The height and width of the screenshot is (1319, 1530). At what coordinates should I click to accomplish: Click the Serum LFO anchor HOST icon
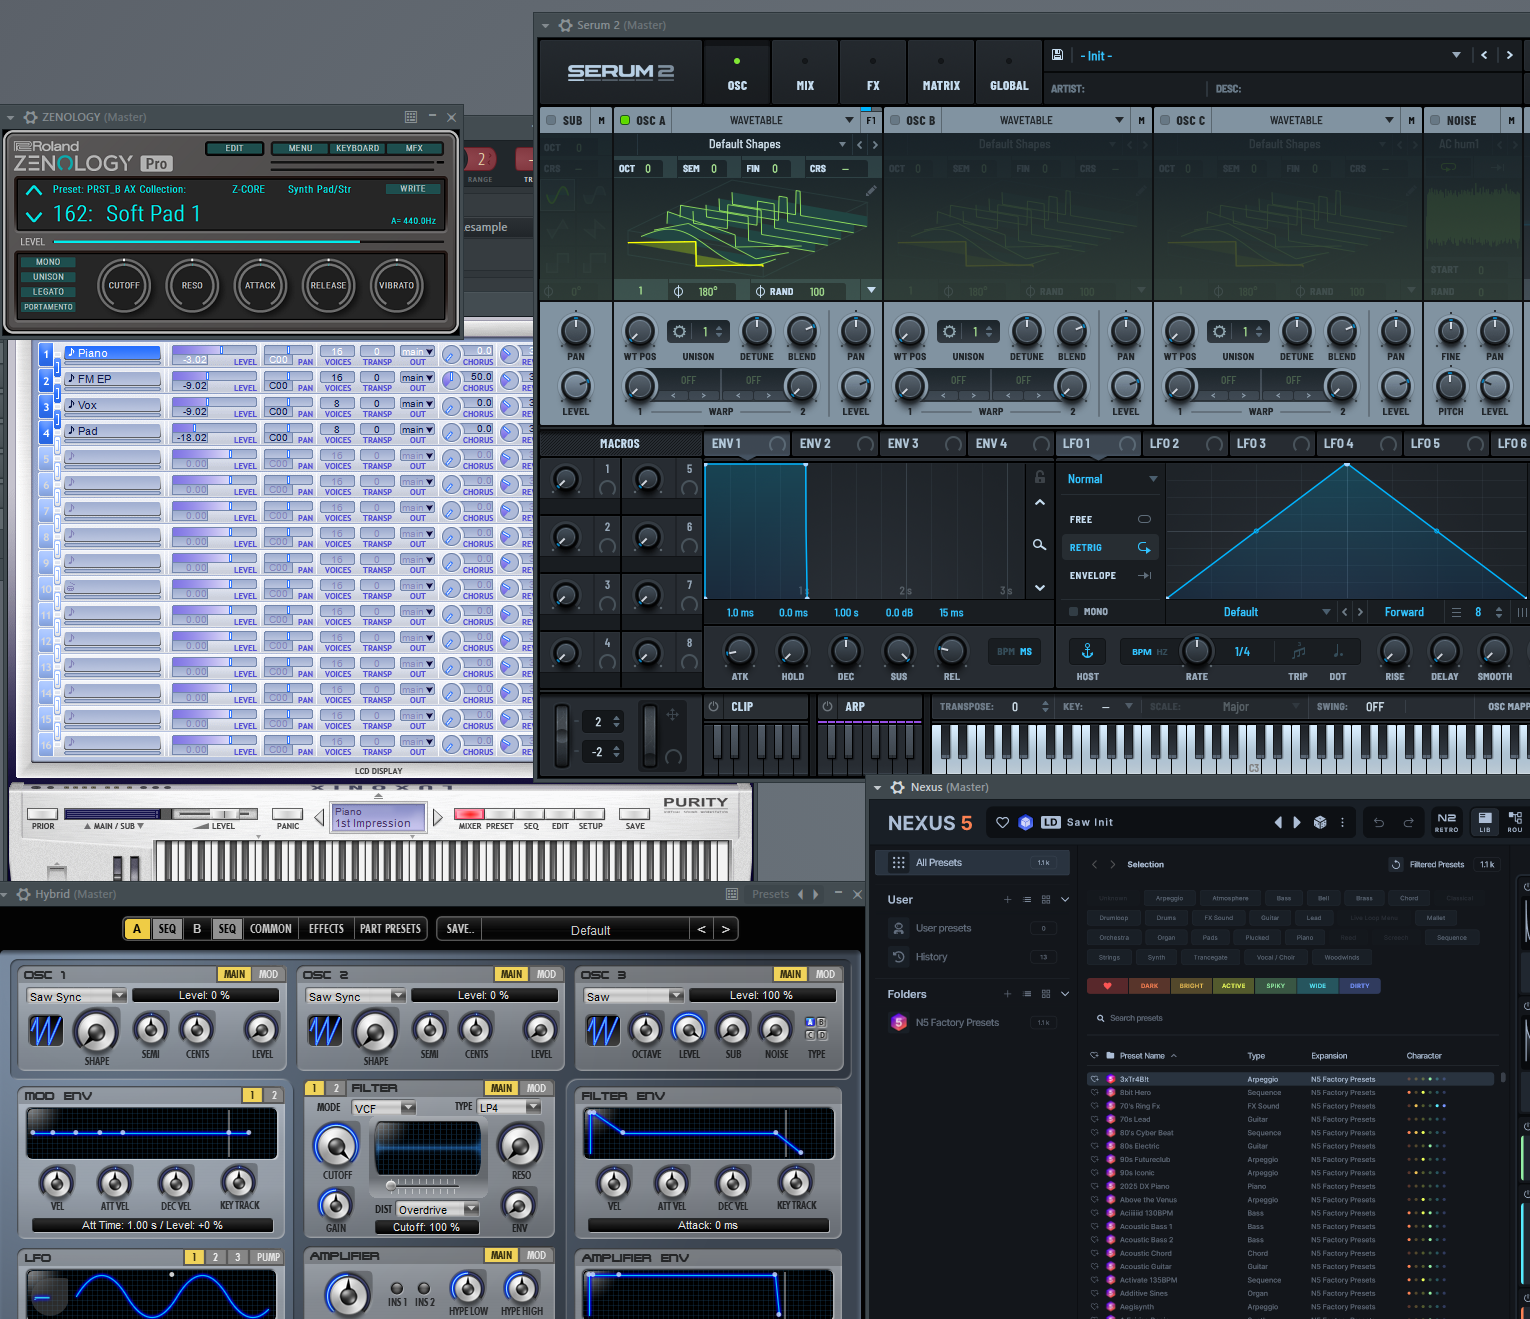tap(1087, 652)
